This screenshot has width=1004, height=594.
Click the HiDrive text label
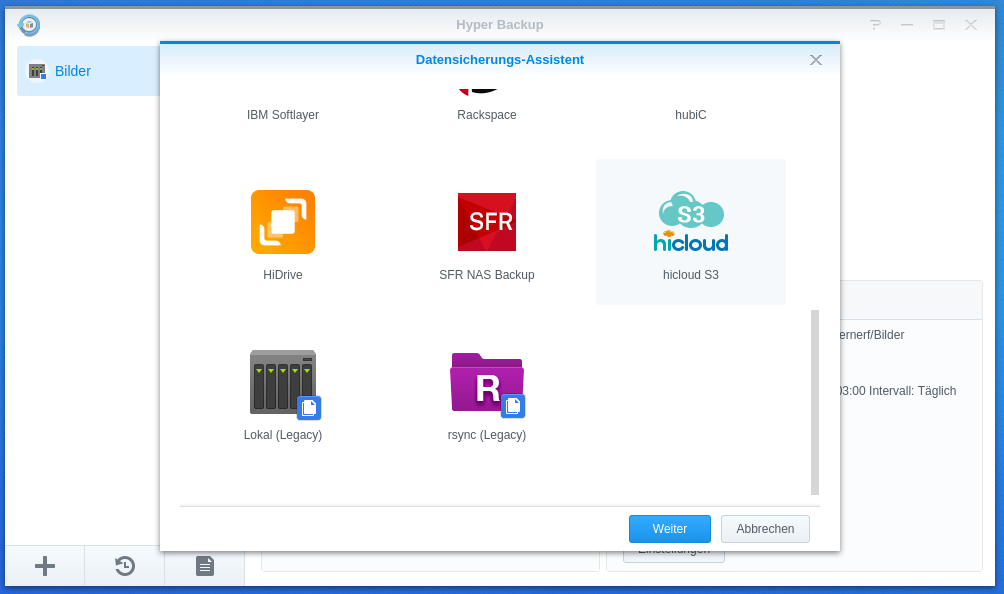pos(283,275)
